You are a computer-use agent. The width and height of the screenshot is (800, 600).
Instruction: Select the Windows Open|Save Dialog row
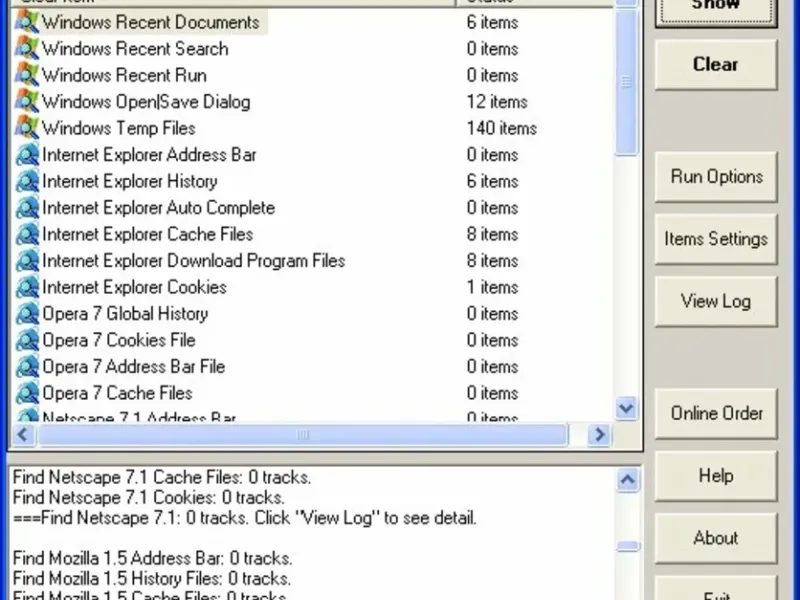[x=312, y=102]
